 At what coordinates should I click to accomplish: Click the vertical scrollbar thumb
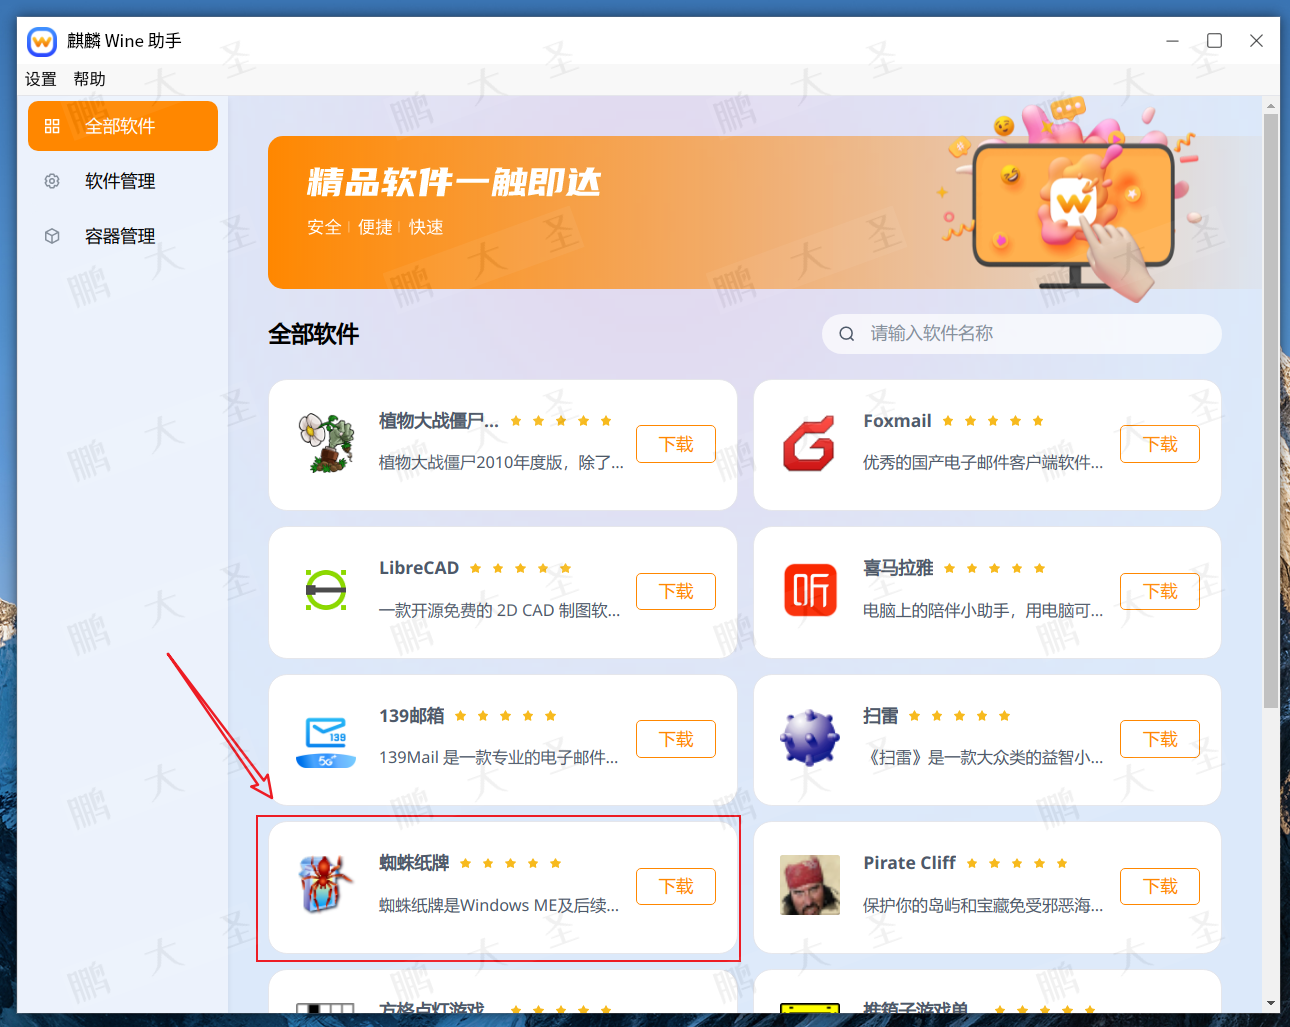point(1271,410)
